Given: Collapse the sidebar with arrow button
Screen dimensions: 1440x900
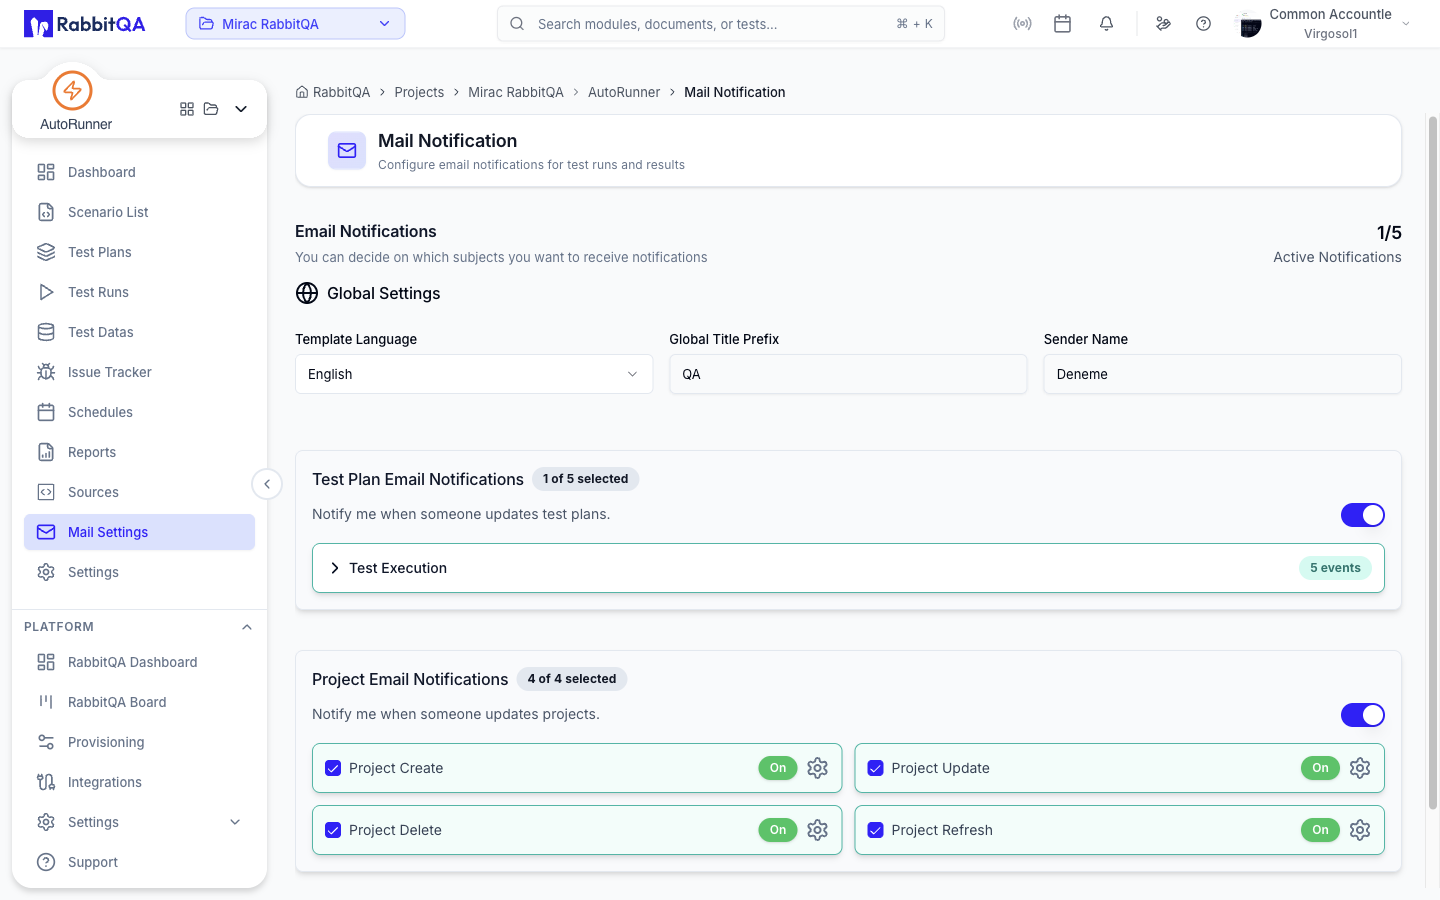Looking at the screenshot, I should click(x=267, y=484).
